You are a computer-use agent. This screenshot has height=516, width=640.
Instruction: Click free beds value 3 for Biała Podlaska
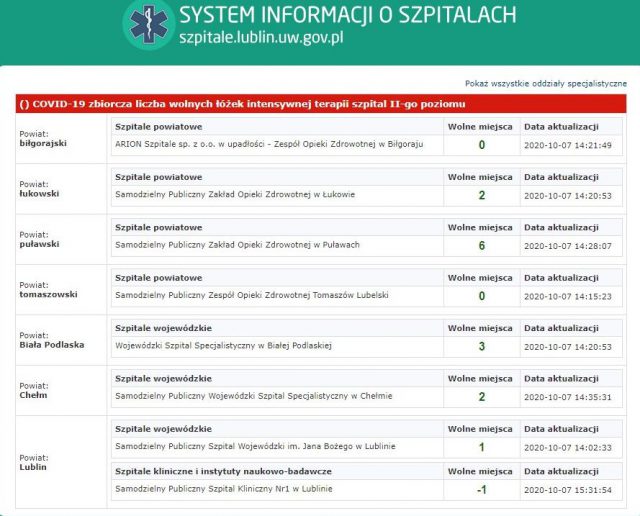coord(482,347)
